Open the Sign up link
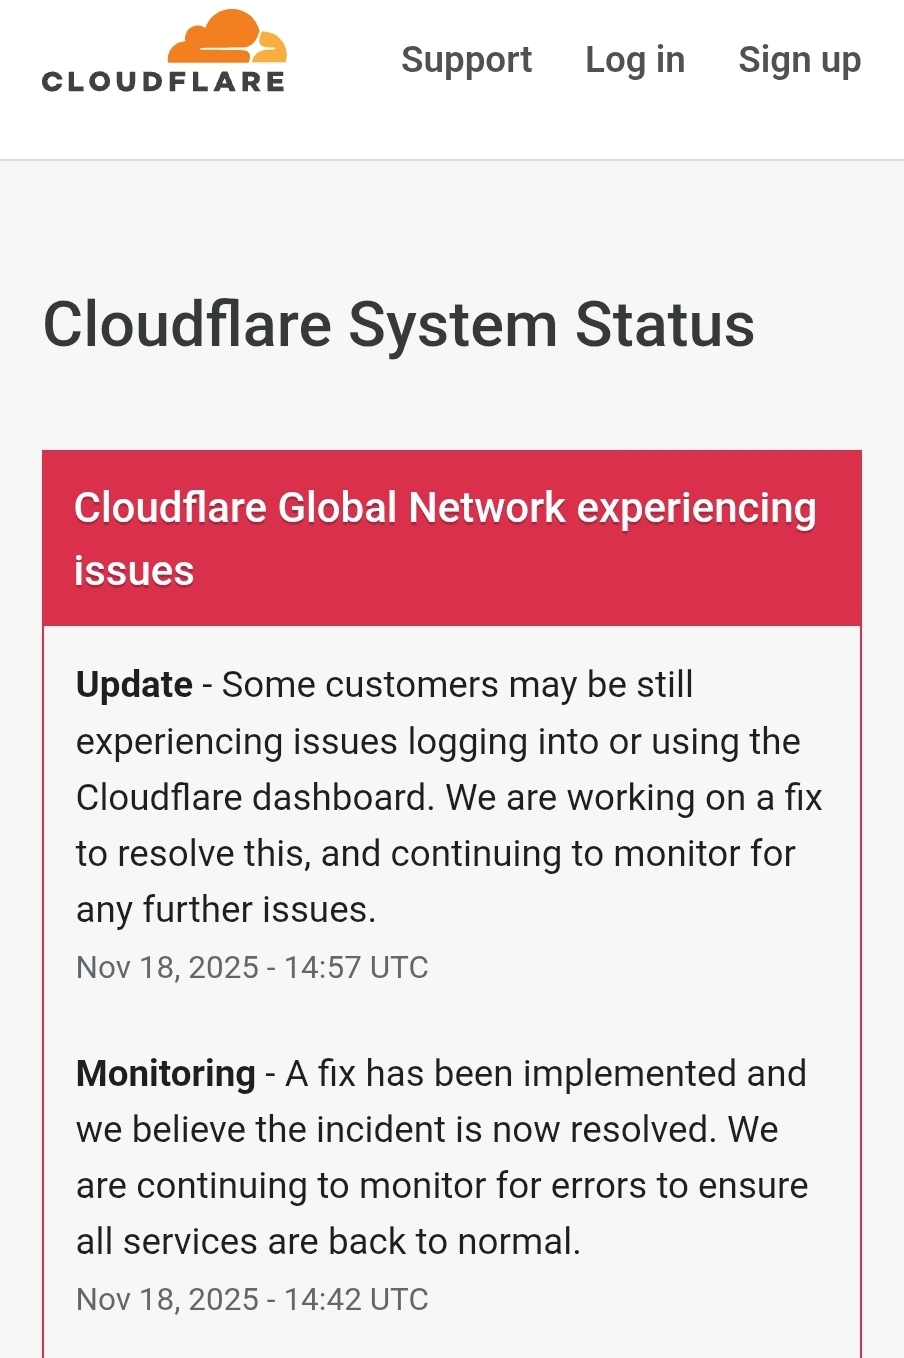This screenshot has width=904, height=1358. click(799, 60)
